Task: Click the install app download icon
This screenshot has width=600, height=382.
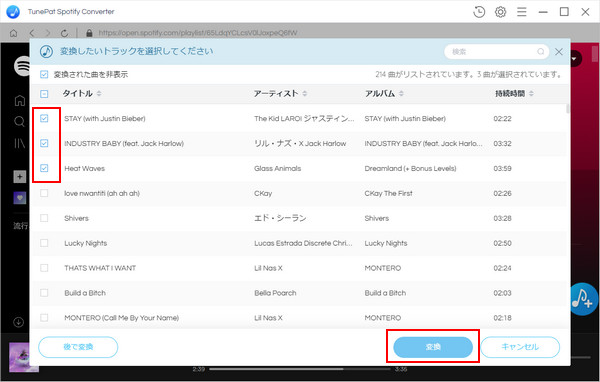Action: tap(18, 322)
